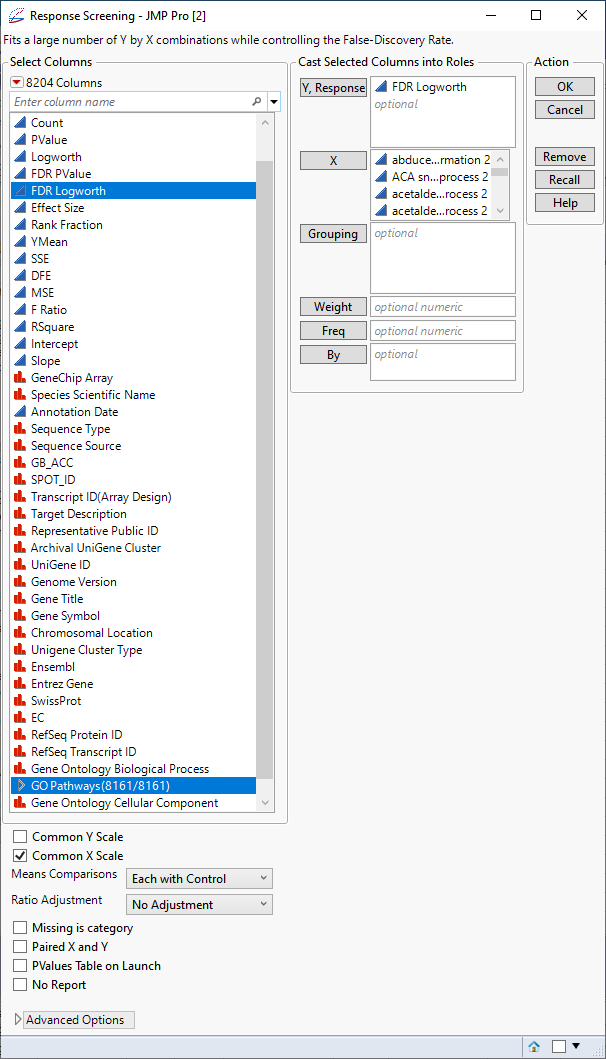Click the Cancel button
Viewport: 606px width, 1059px height.
[565, 109]
